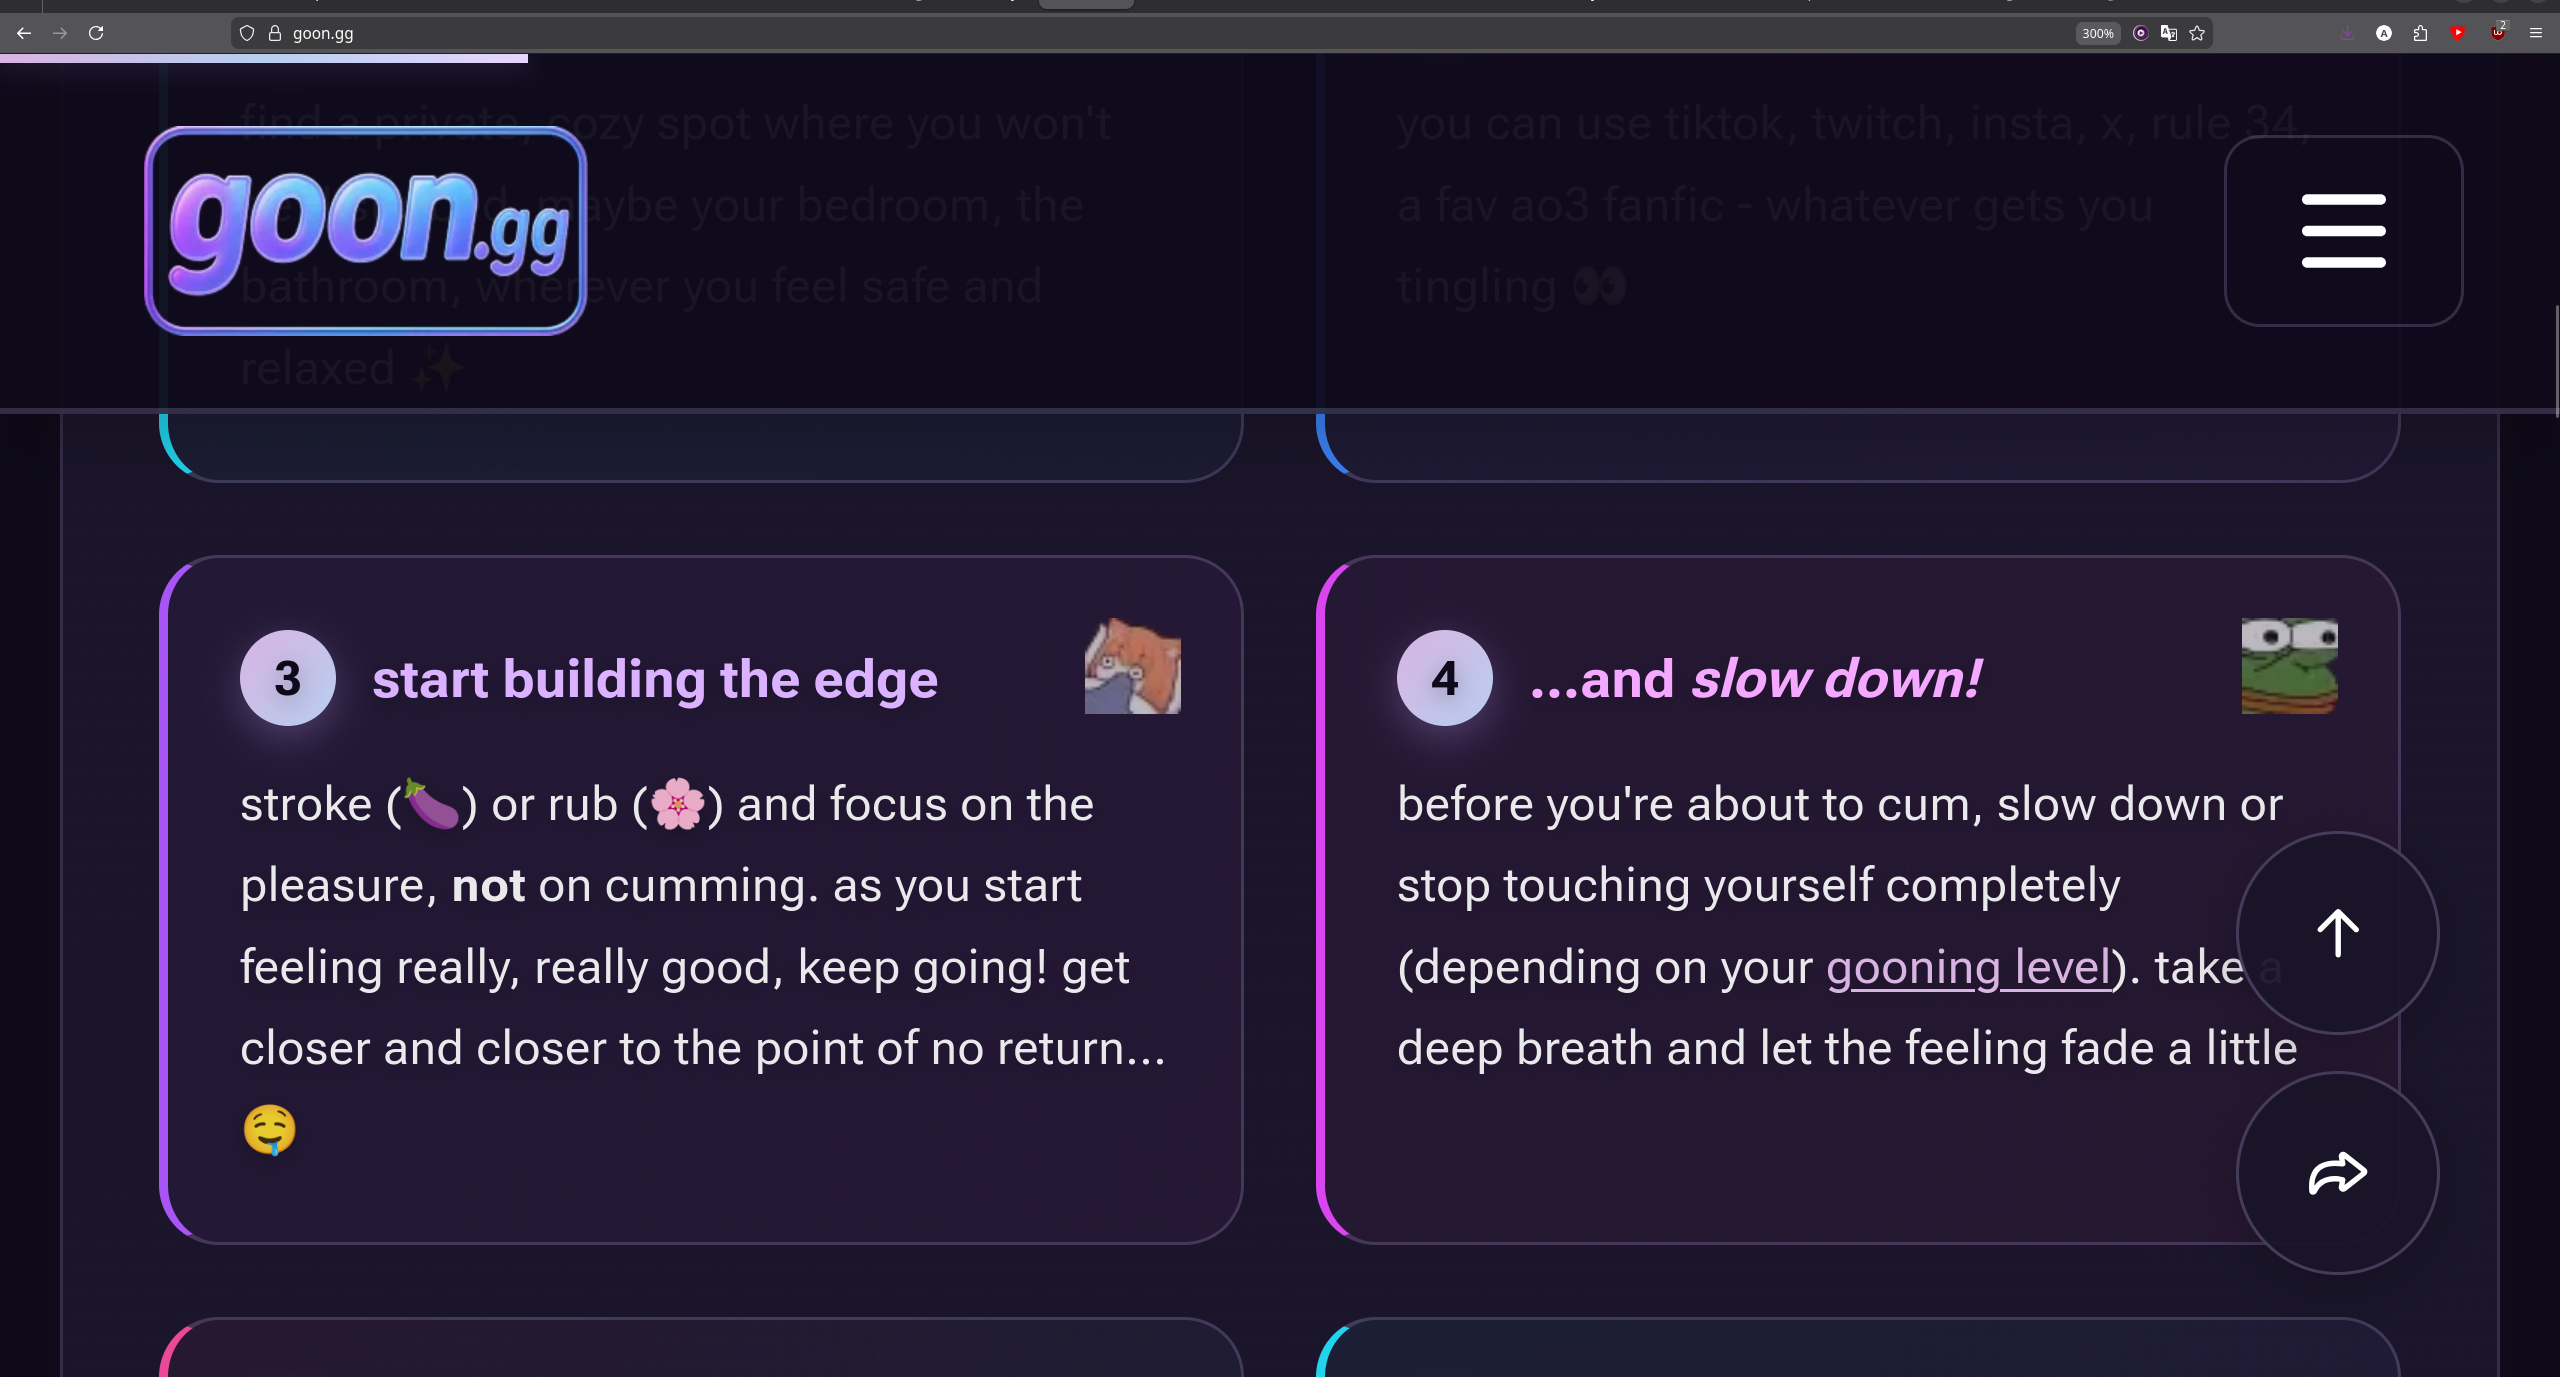Click the frog emote thumbnail in step 4
This screenshot has height=1377, width=2560.
[x=2289, y=666]
